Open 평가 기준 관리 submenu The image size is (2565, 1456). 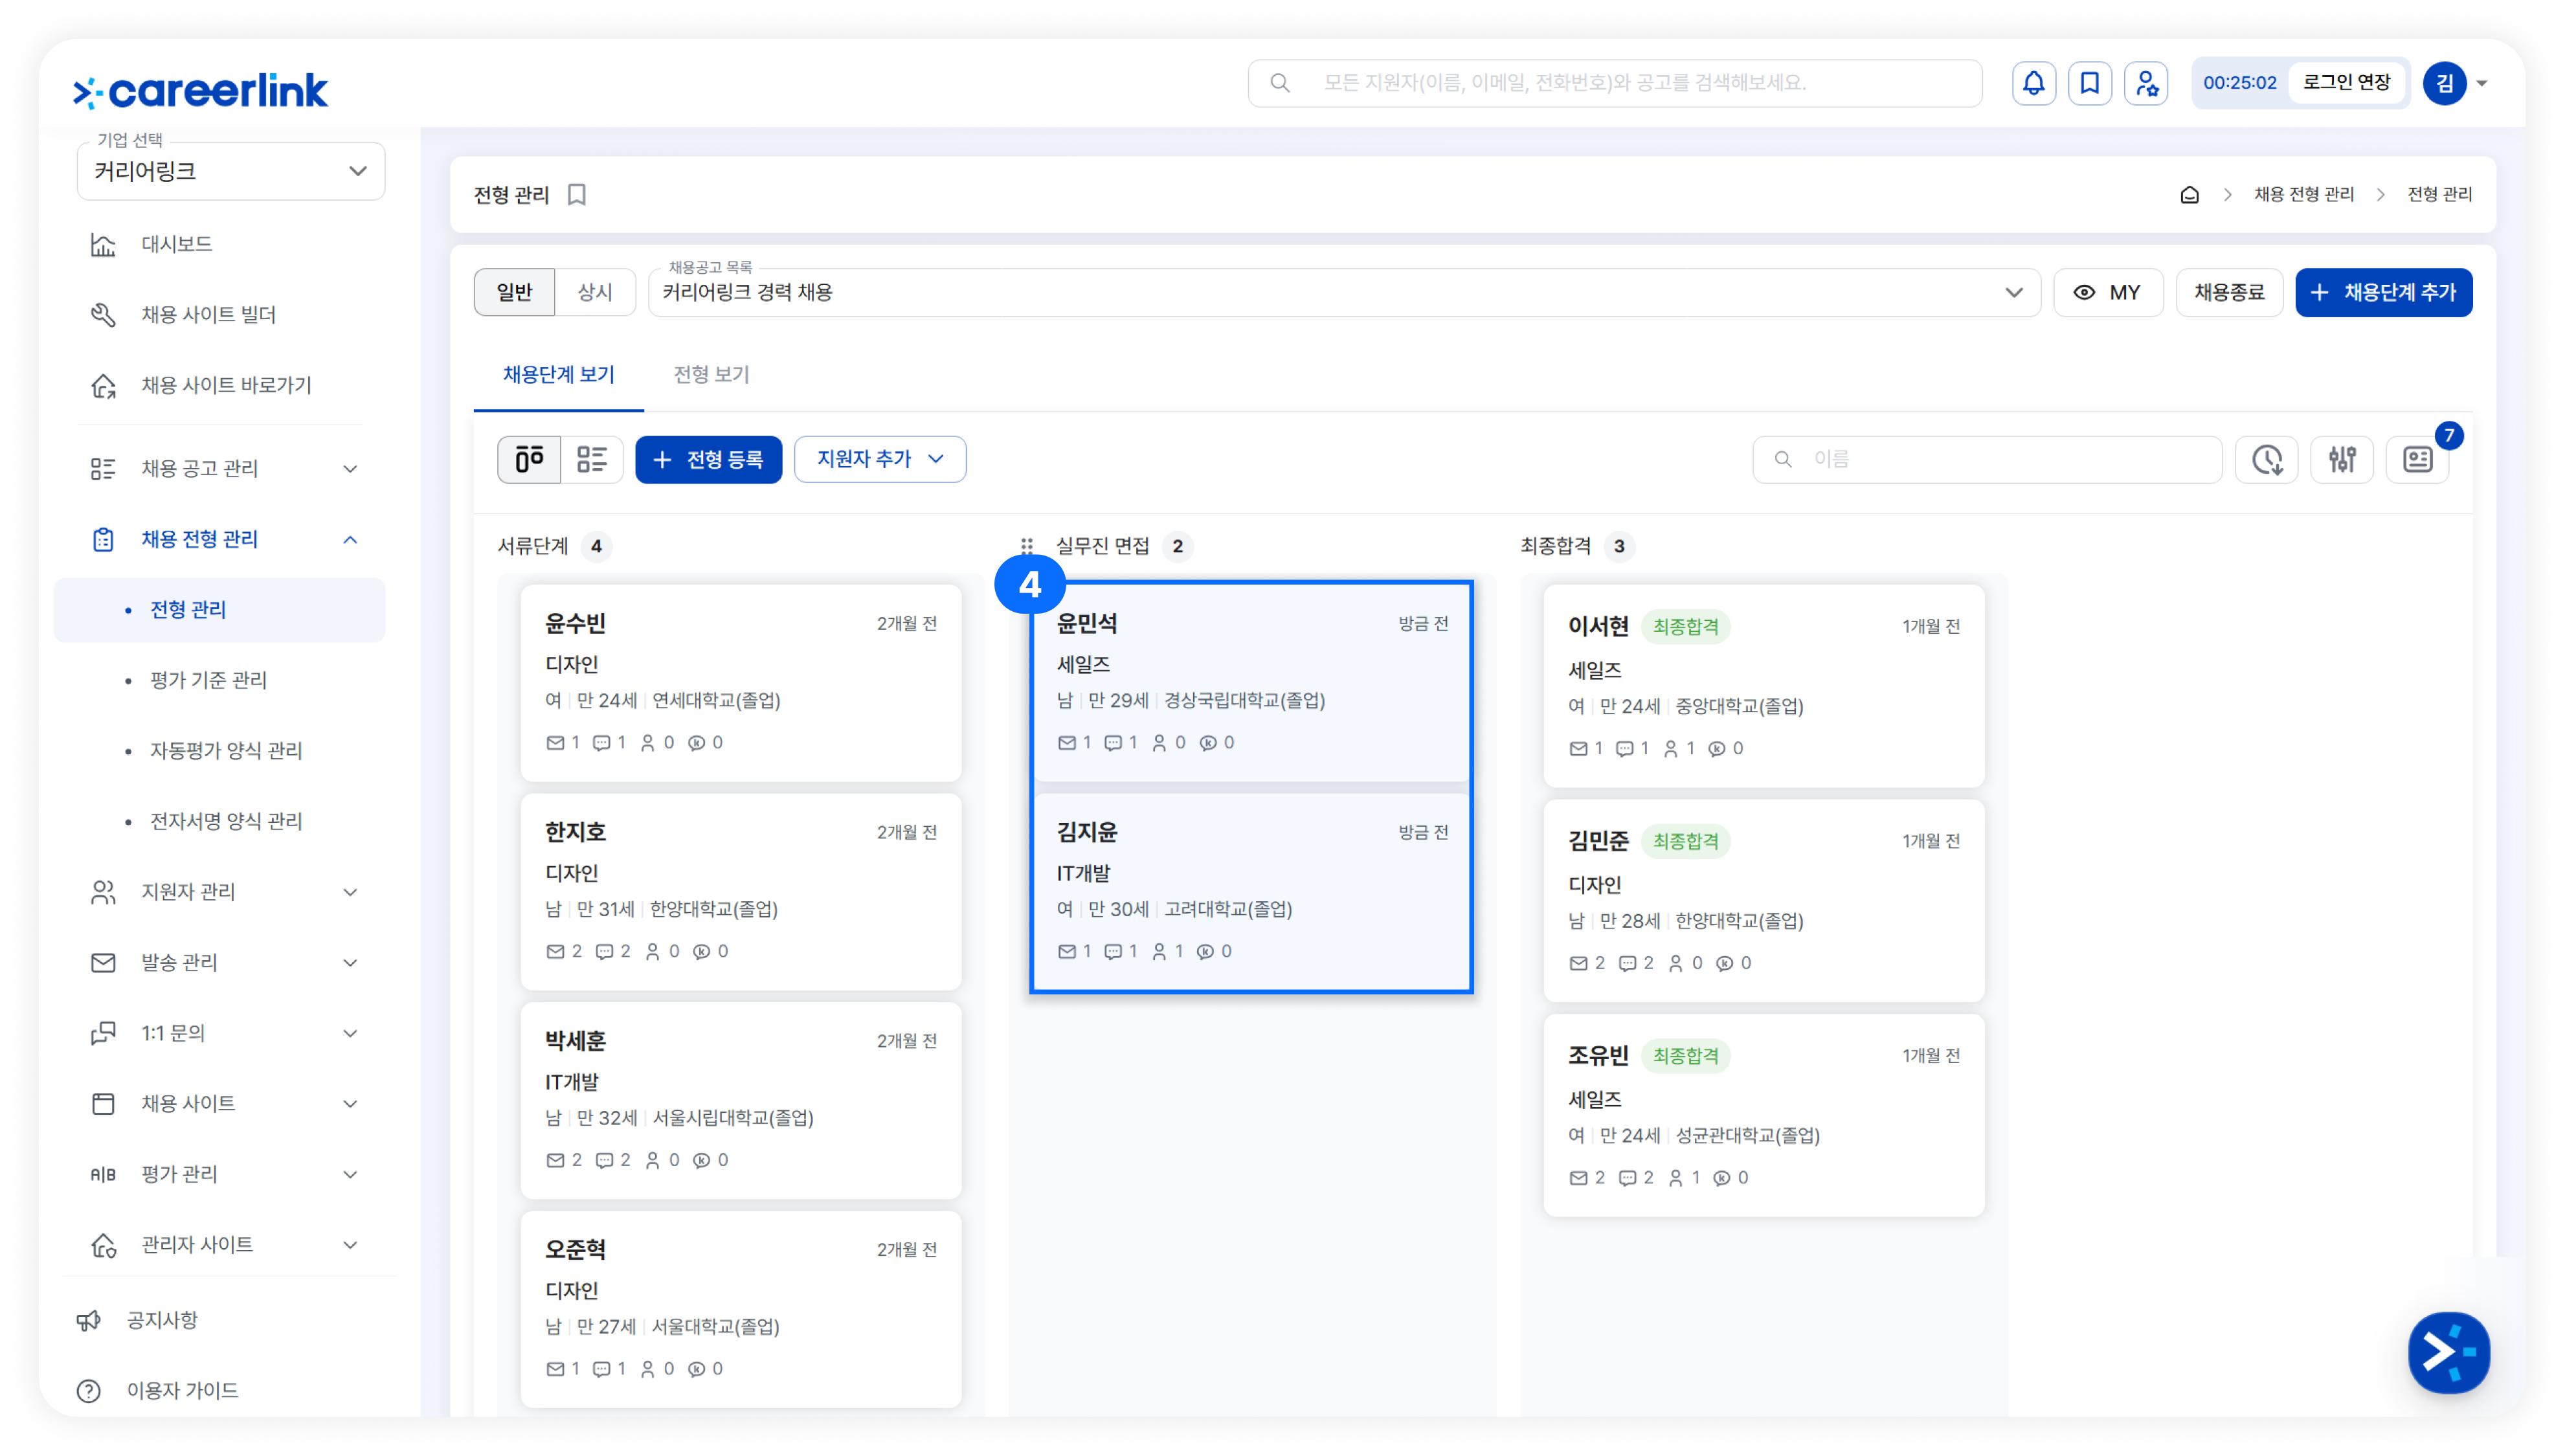tap(209, 680)
